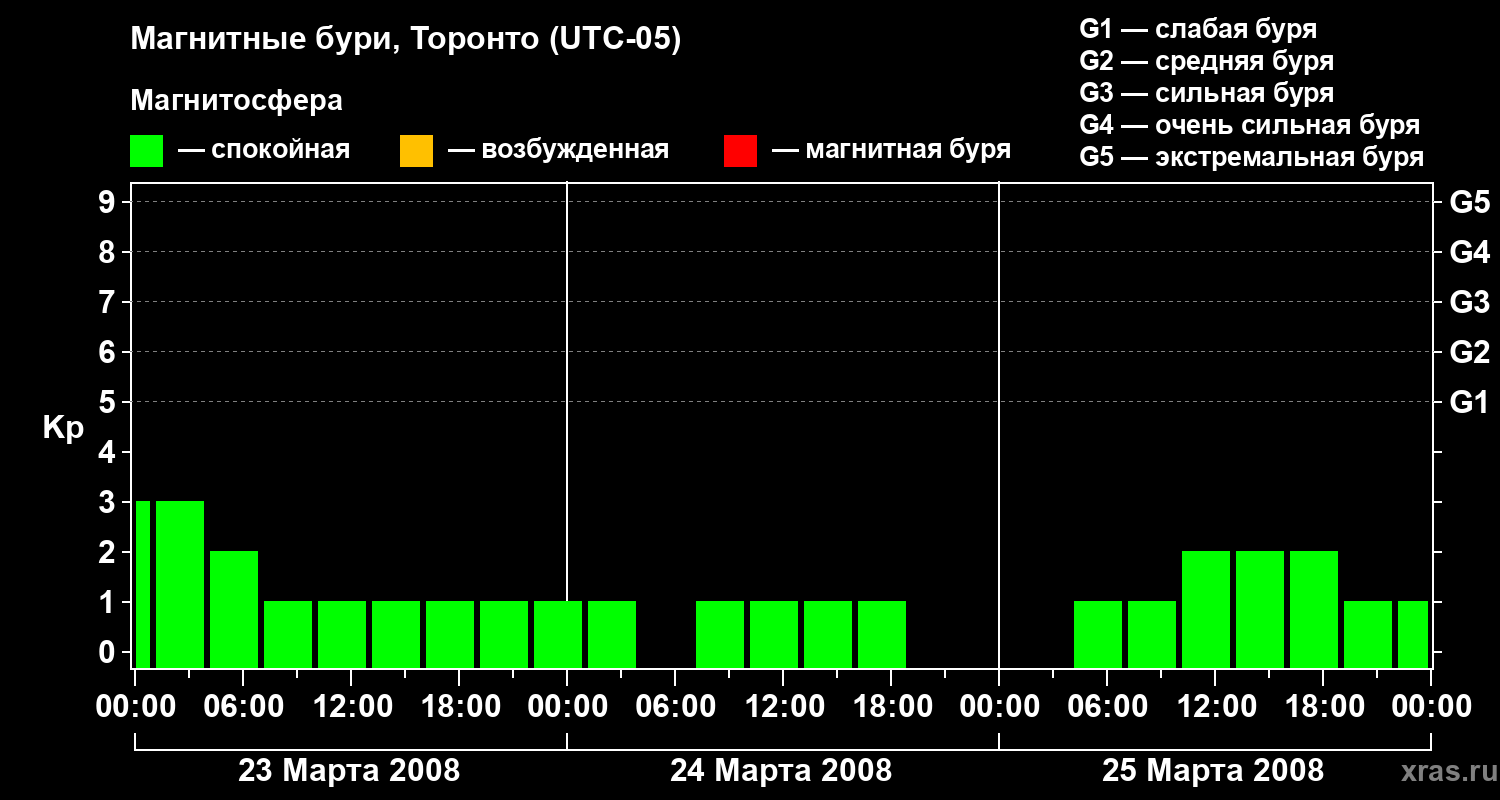Click the red 'магнитная буря' legend swatch

coord(740,151)
